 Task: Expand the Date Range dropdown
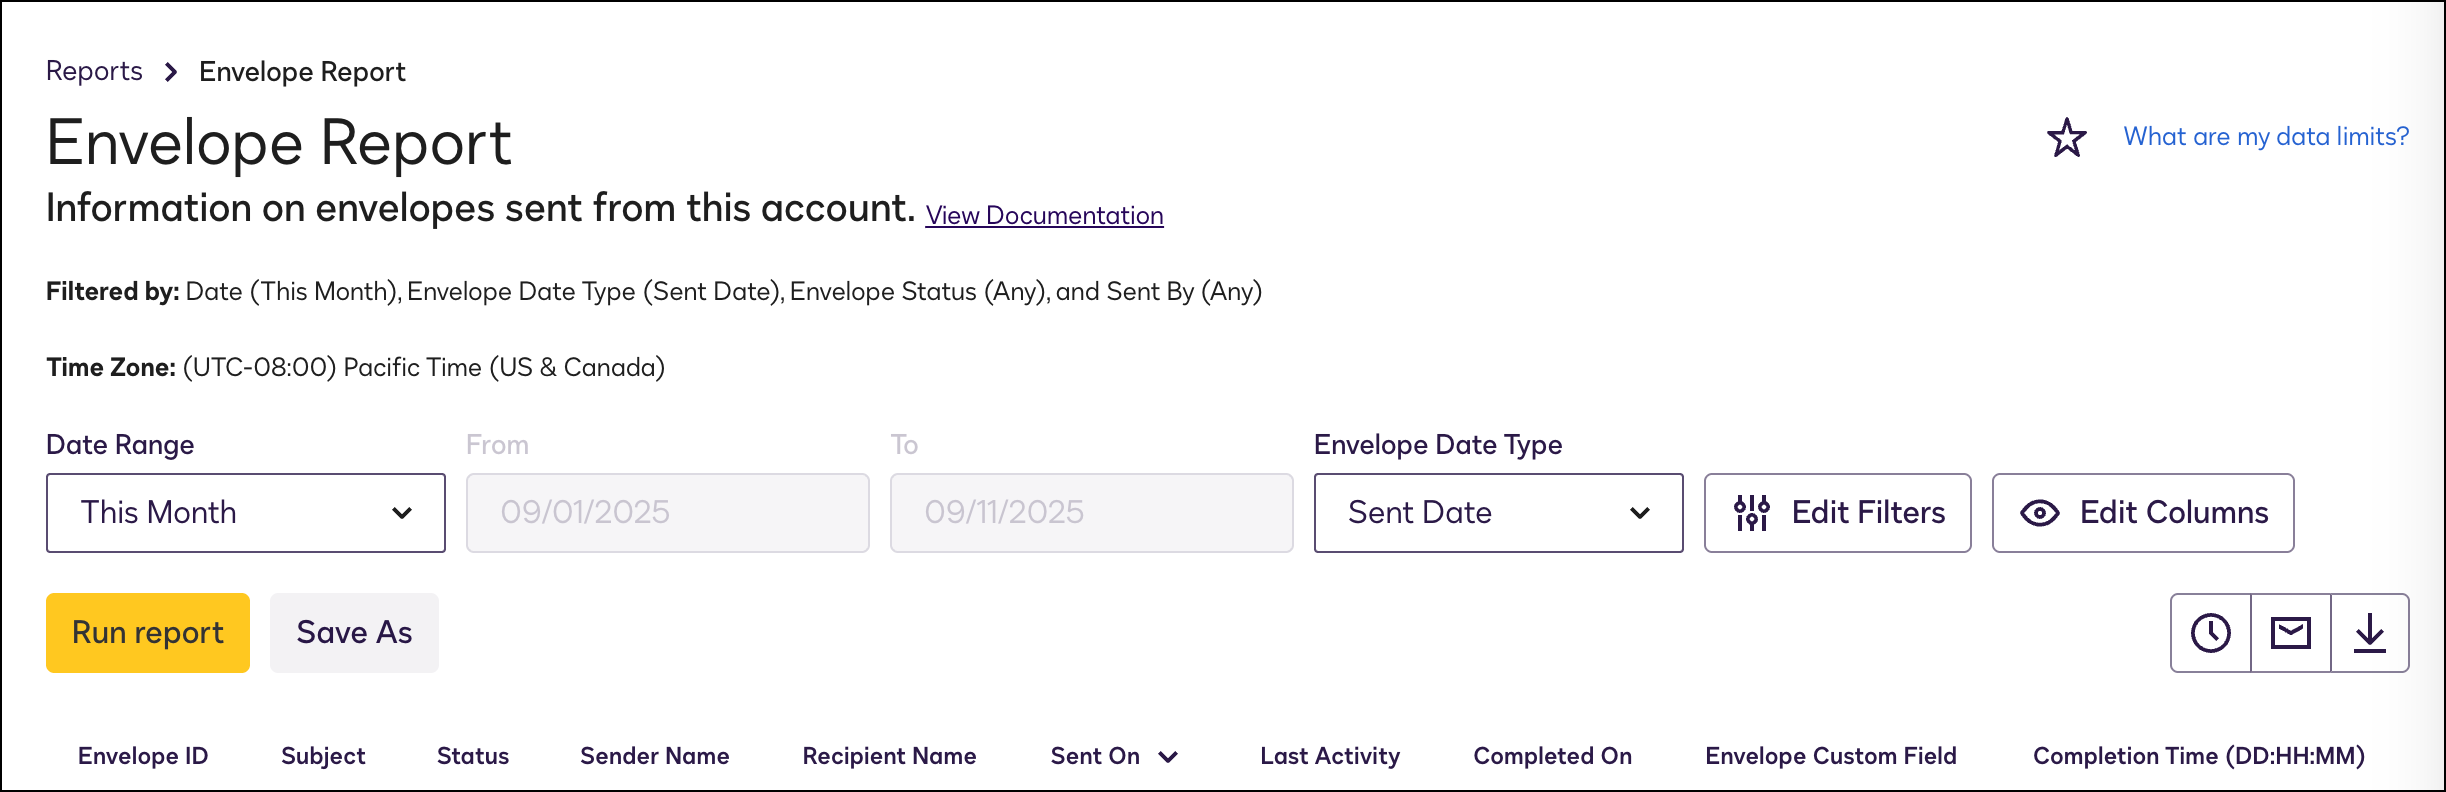tap(246, 513)
